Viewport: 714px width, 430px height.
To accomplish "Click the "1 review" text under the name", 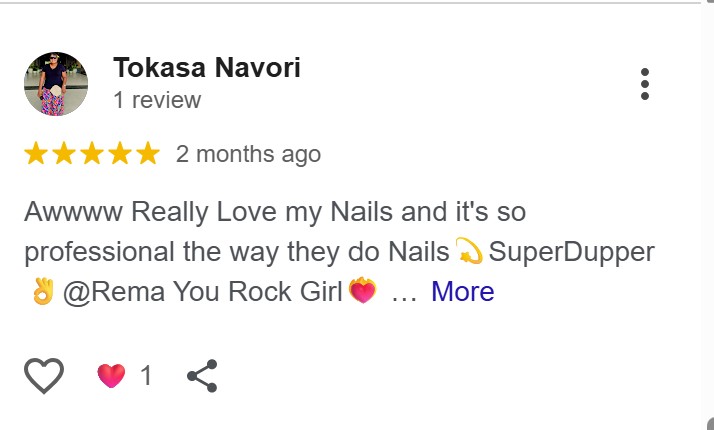I will pyautogui.click(x=157, y=100).
